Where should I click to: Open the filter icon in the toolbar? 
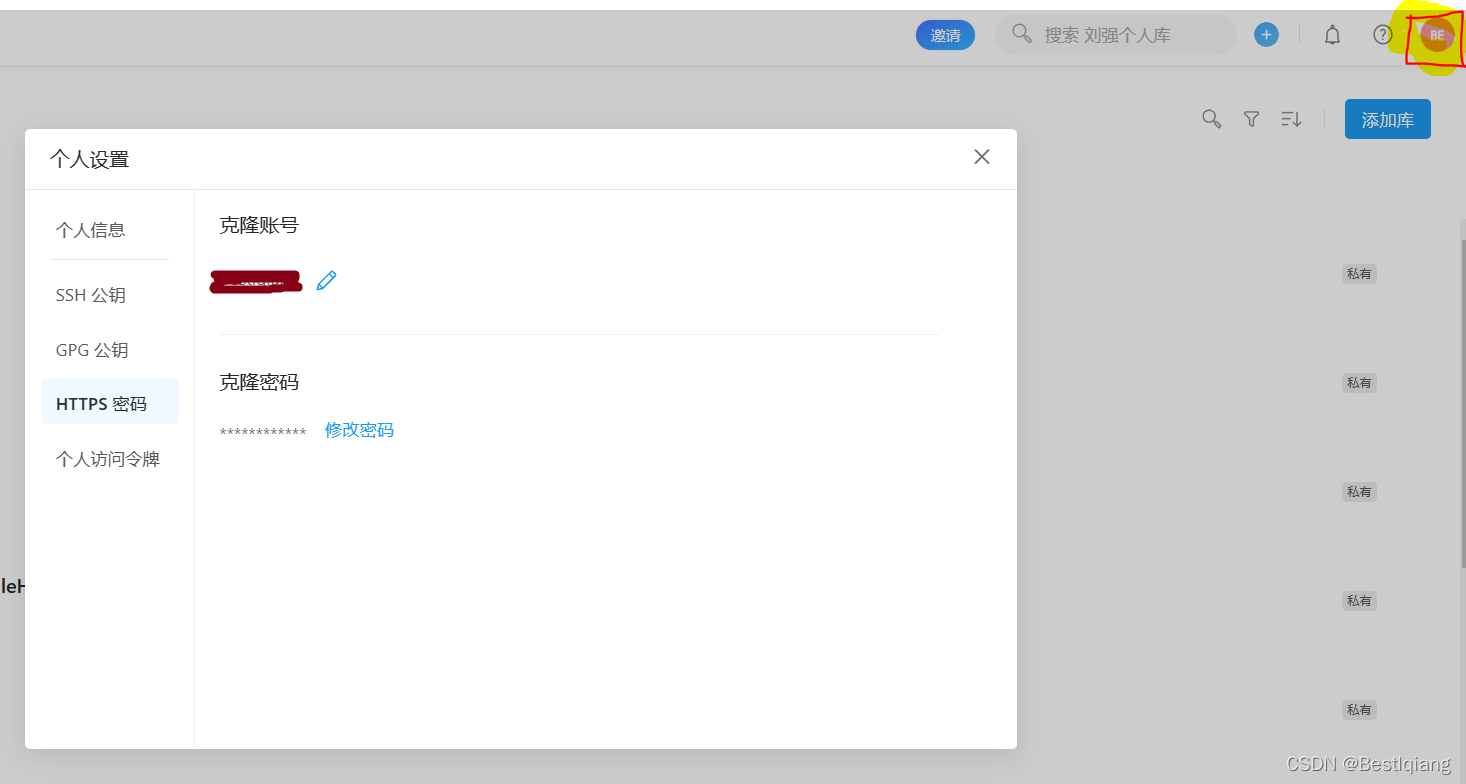coord(1251,118)
